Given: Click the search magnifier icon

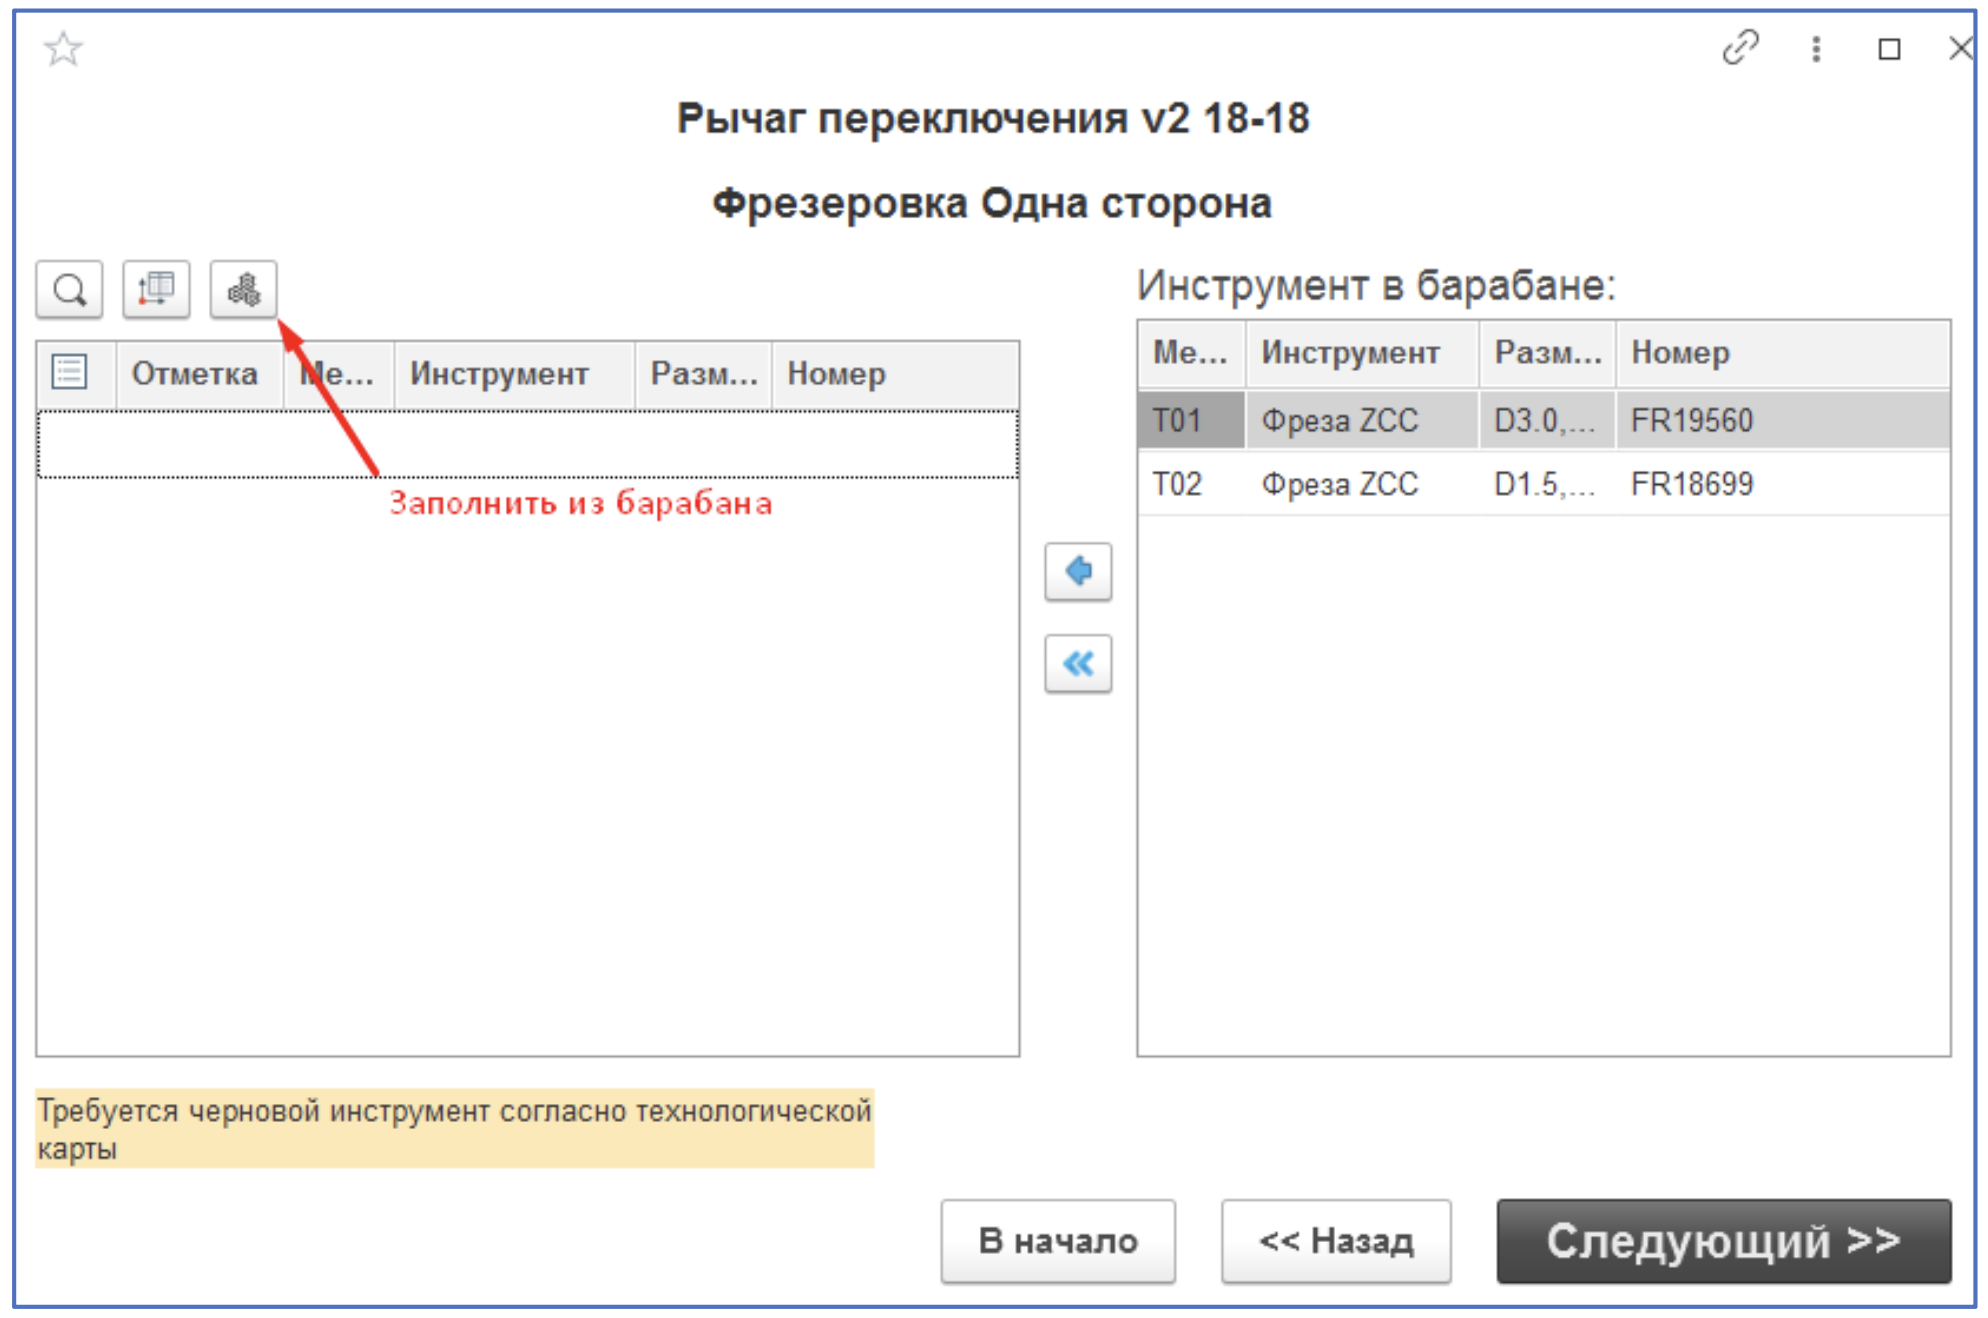Looking at the screenshot, I should 70,291.
